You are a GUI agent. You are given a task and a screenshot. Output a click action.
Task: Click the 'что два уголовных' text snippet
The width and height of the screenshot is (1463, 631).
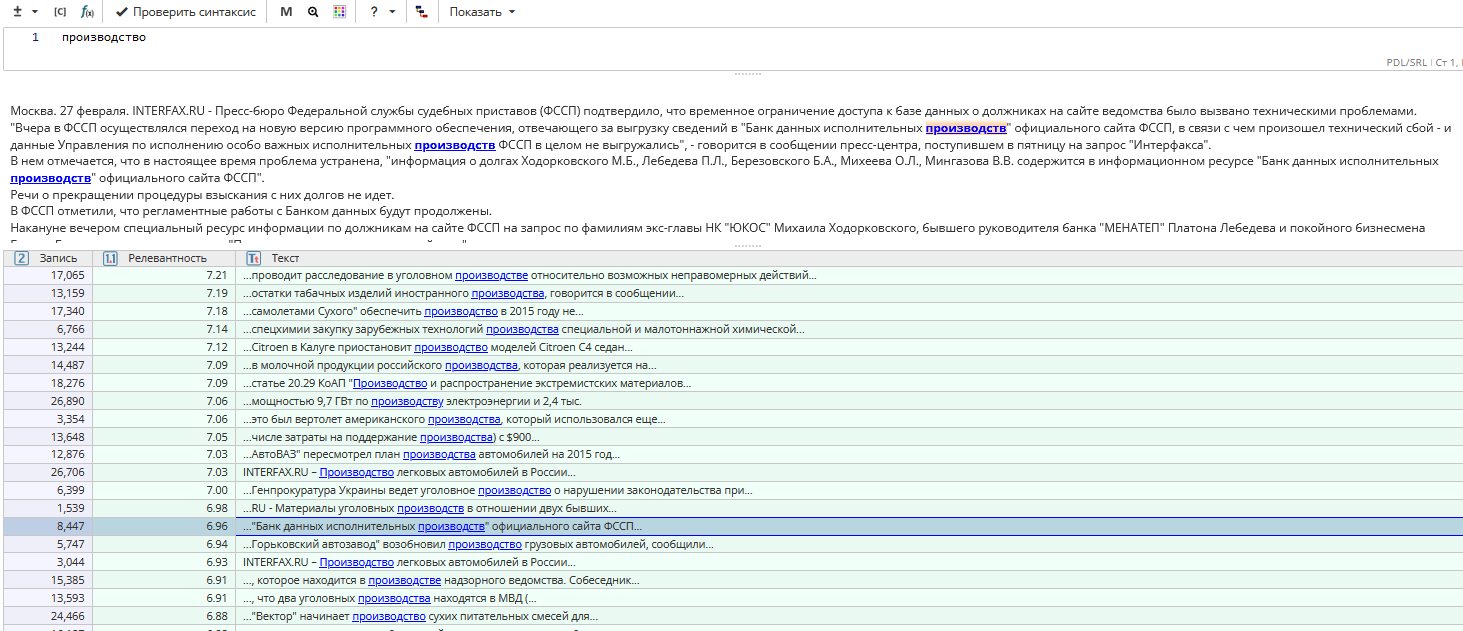click(x=390, y=598)
